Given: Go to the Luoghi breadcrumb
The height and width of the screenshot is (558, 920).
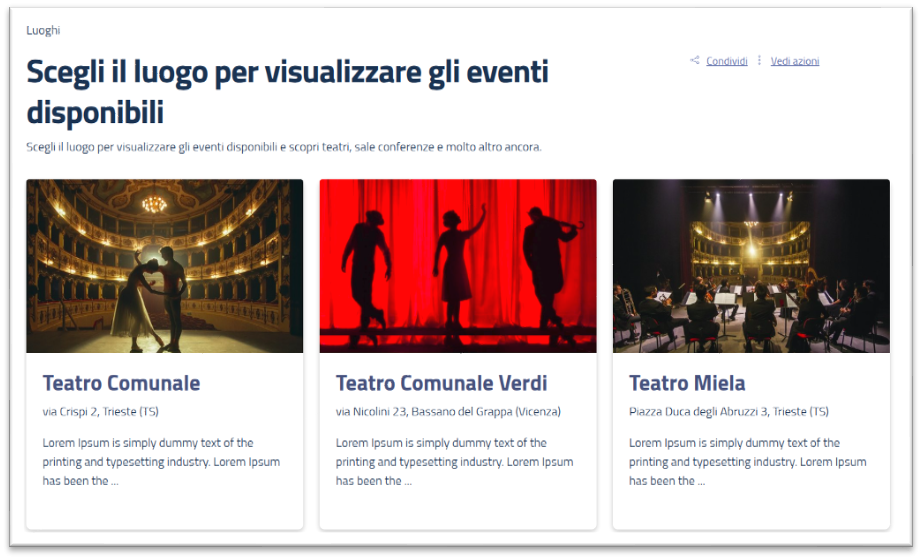Looking at the screenshot, I should pos(43,30).
